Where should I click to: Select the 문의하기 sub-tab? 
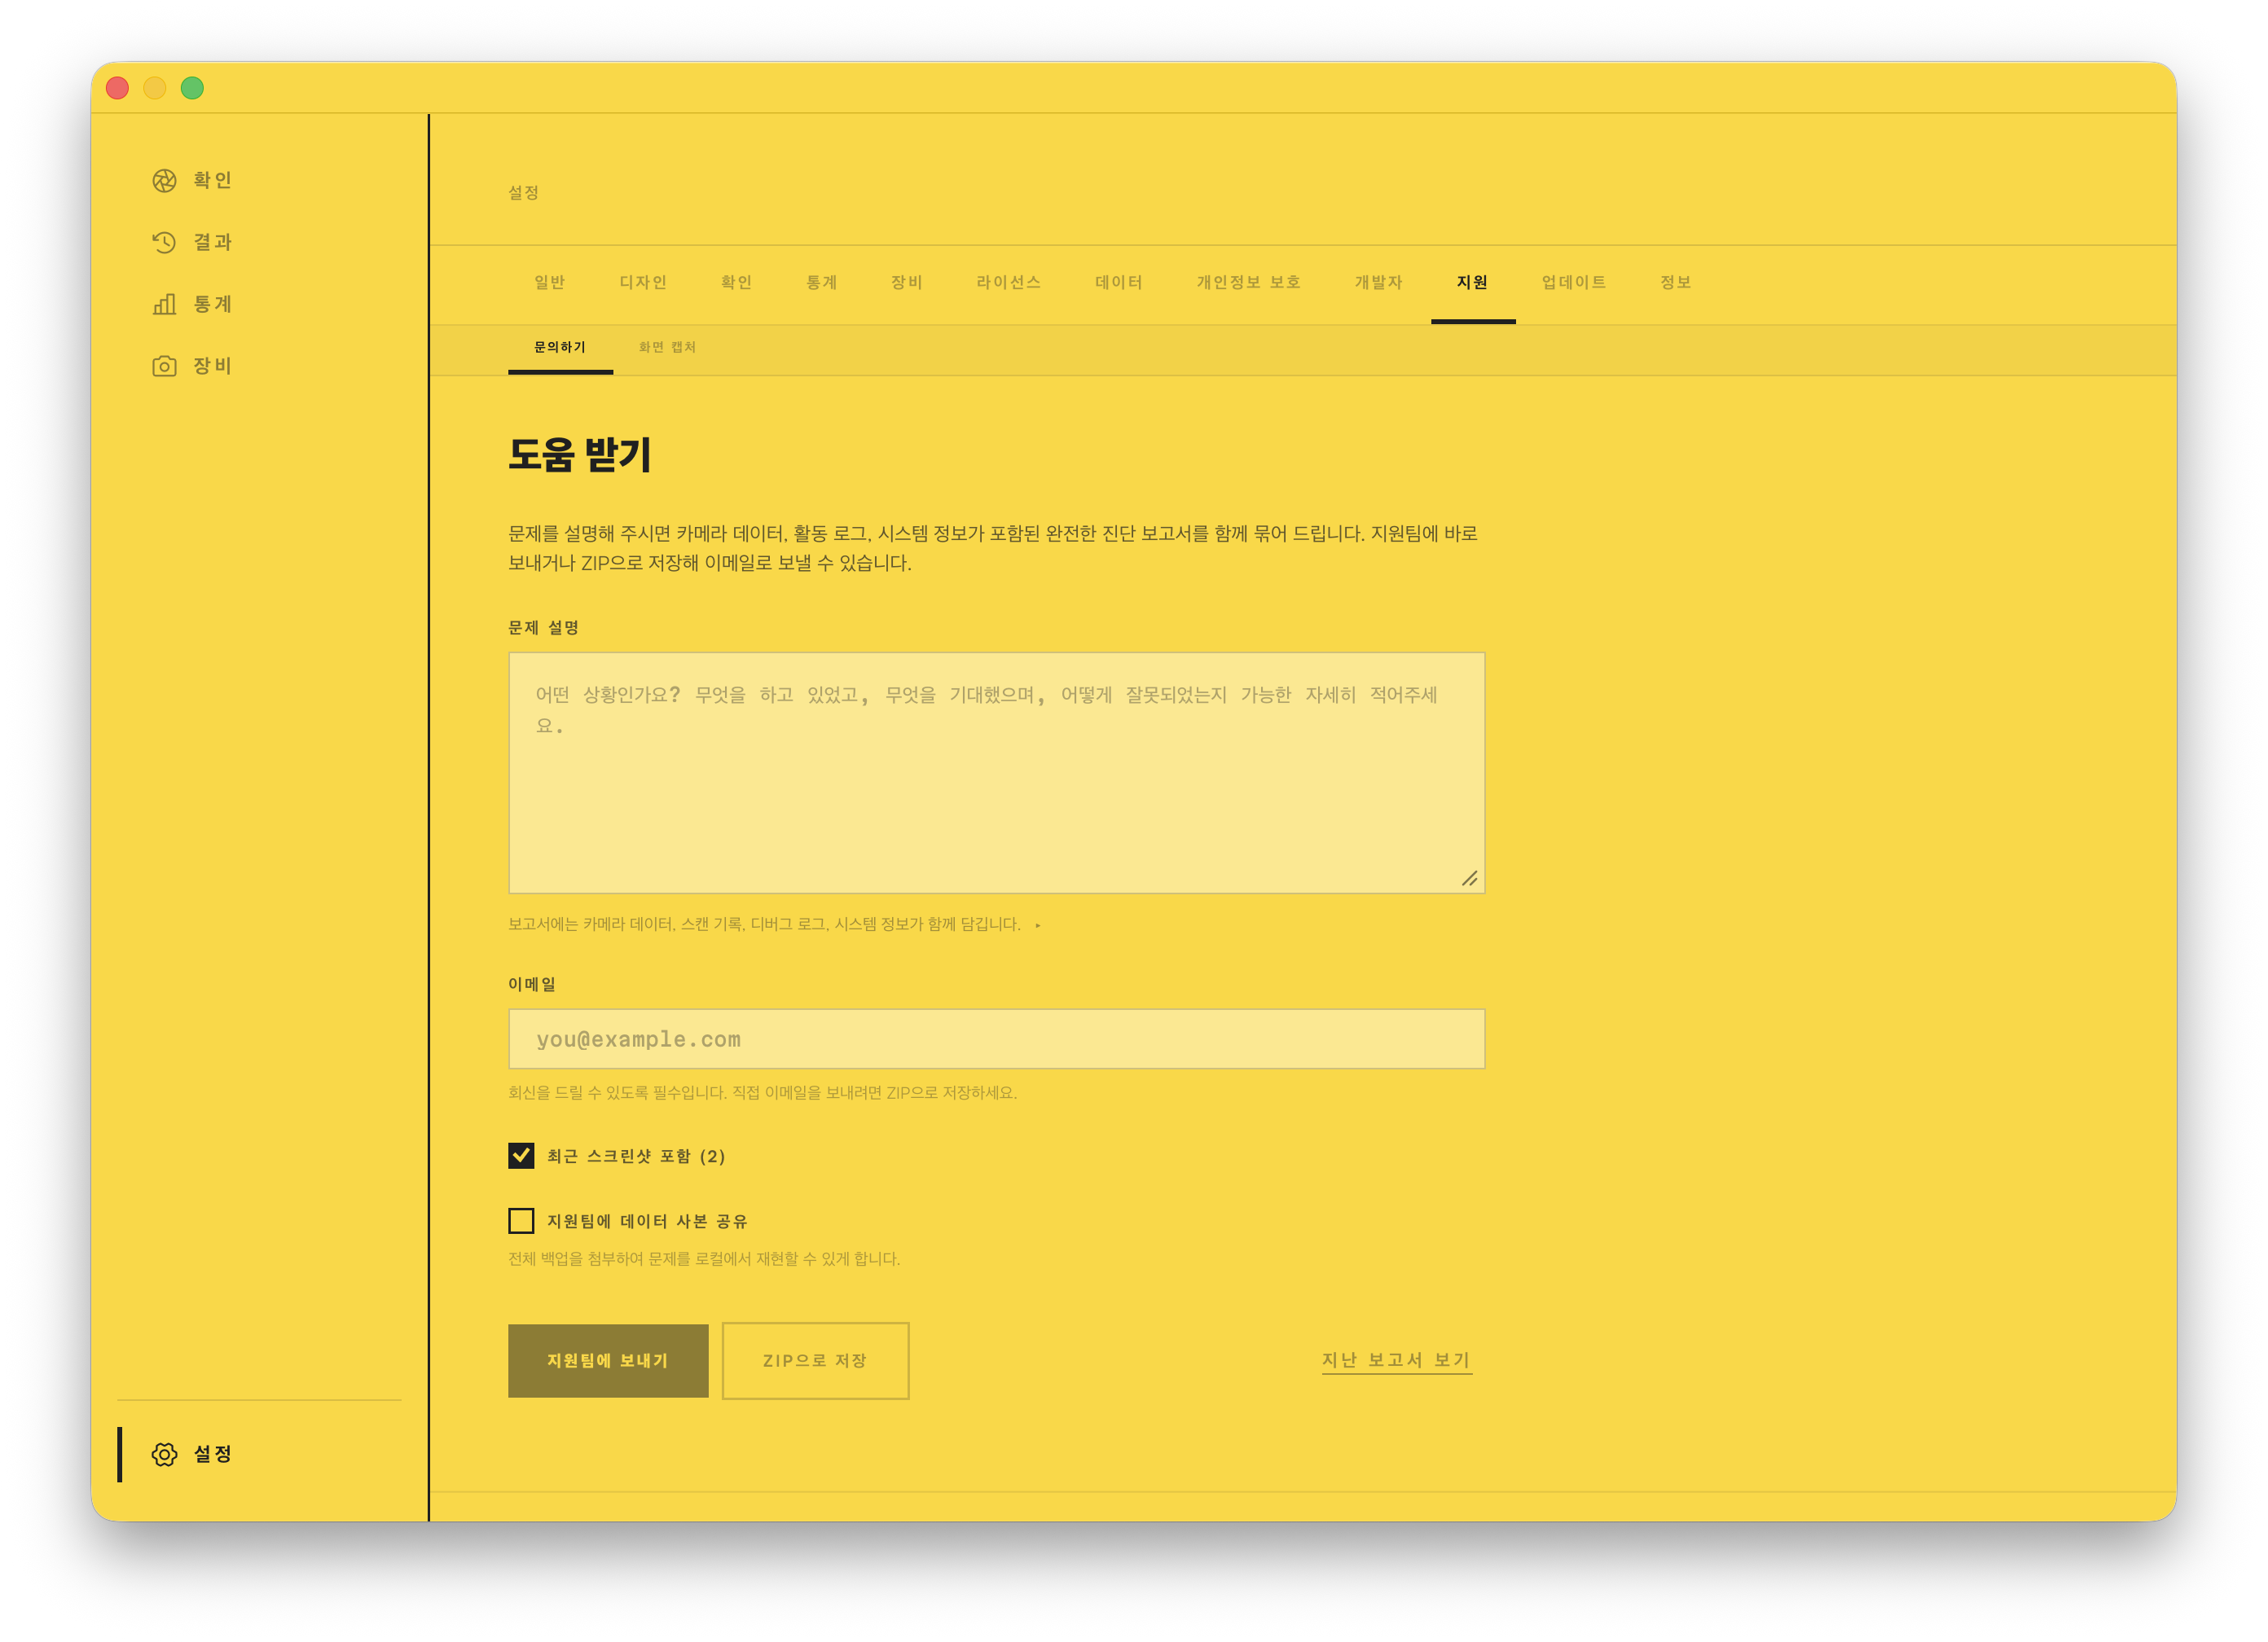[560, 348]
